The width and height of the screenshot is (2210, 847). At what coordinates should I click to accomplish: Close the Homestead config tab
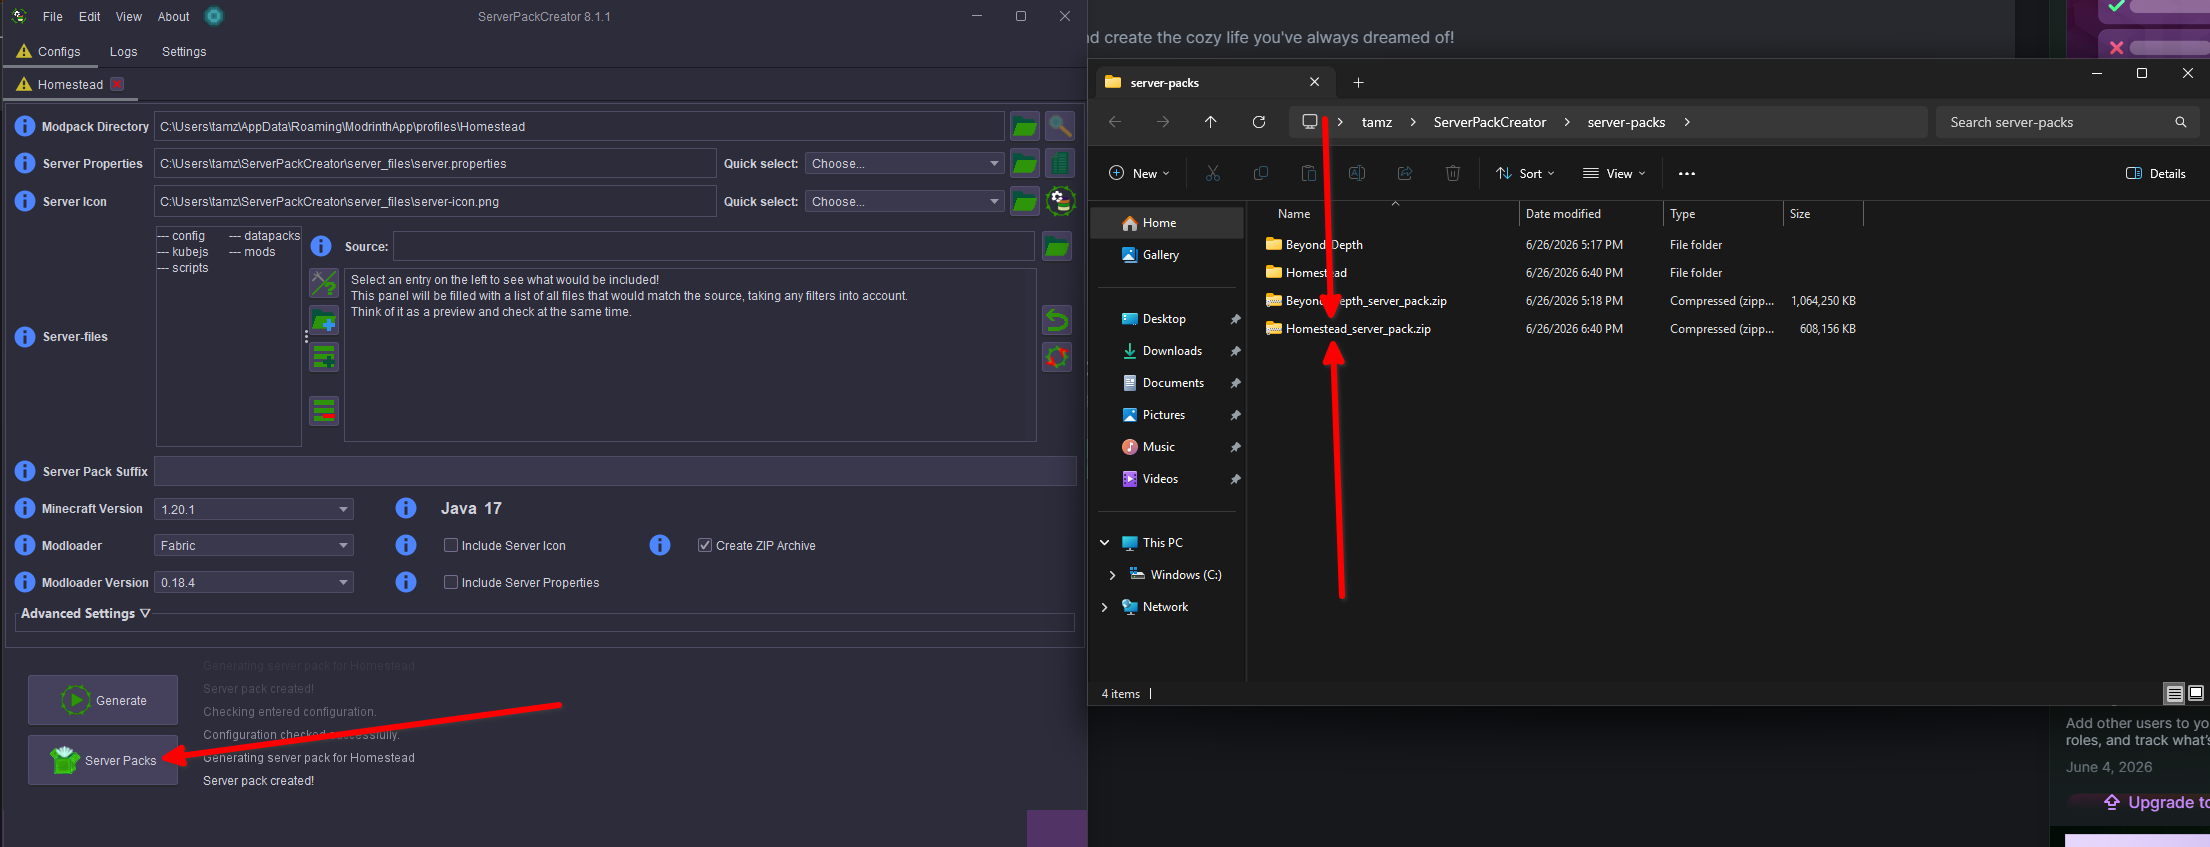point(117,84)
